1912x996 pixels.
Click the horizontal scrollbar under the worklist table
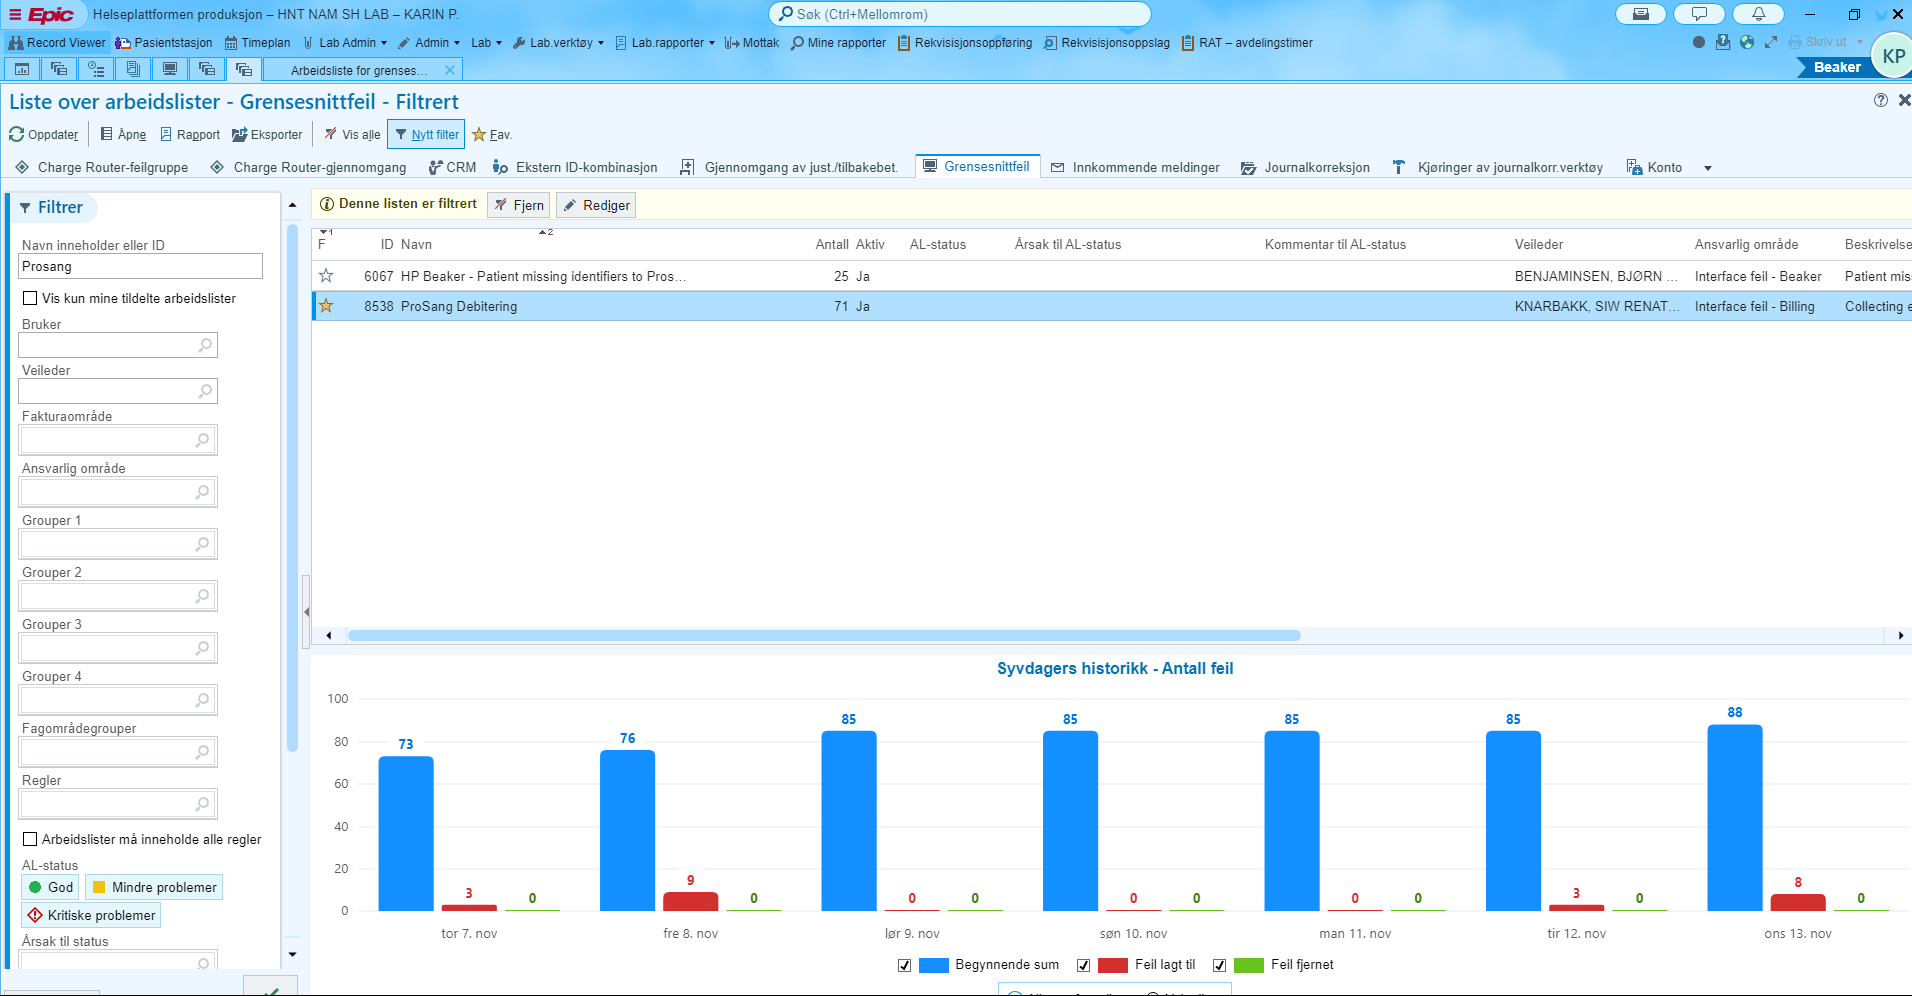tap(824, 635)
